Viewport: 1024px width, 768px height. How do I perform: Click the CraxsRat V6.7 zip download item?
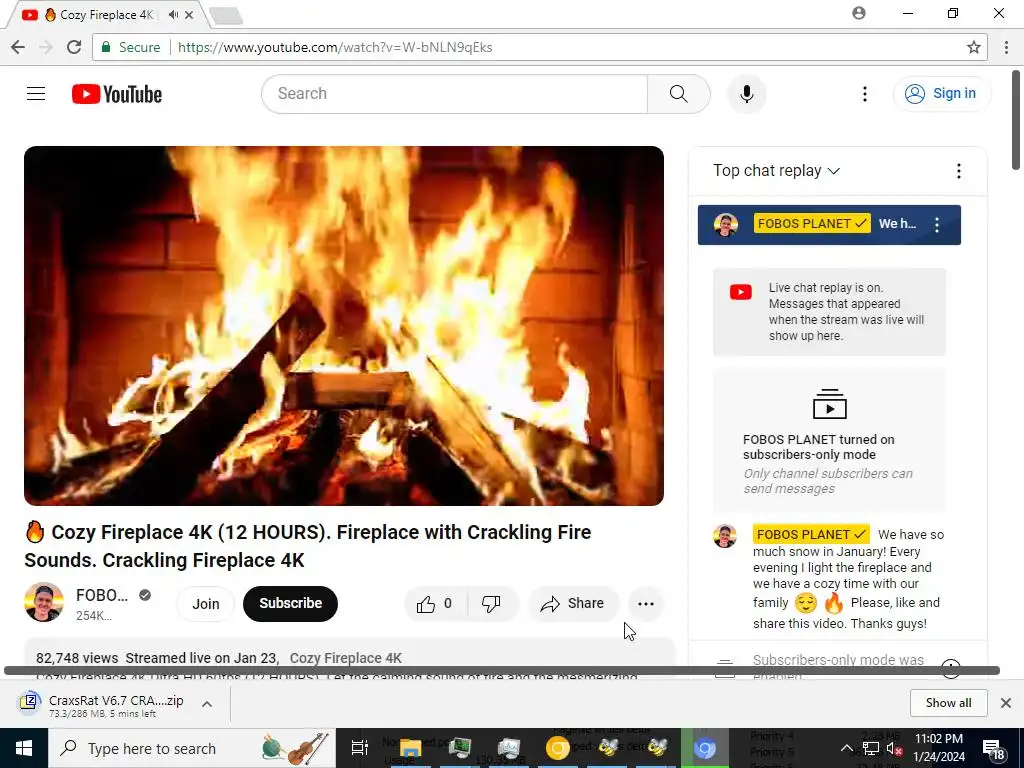(x=104, y=704)
